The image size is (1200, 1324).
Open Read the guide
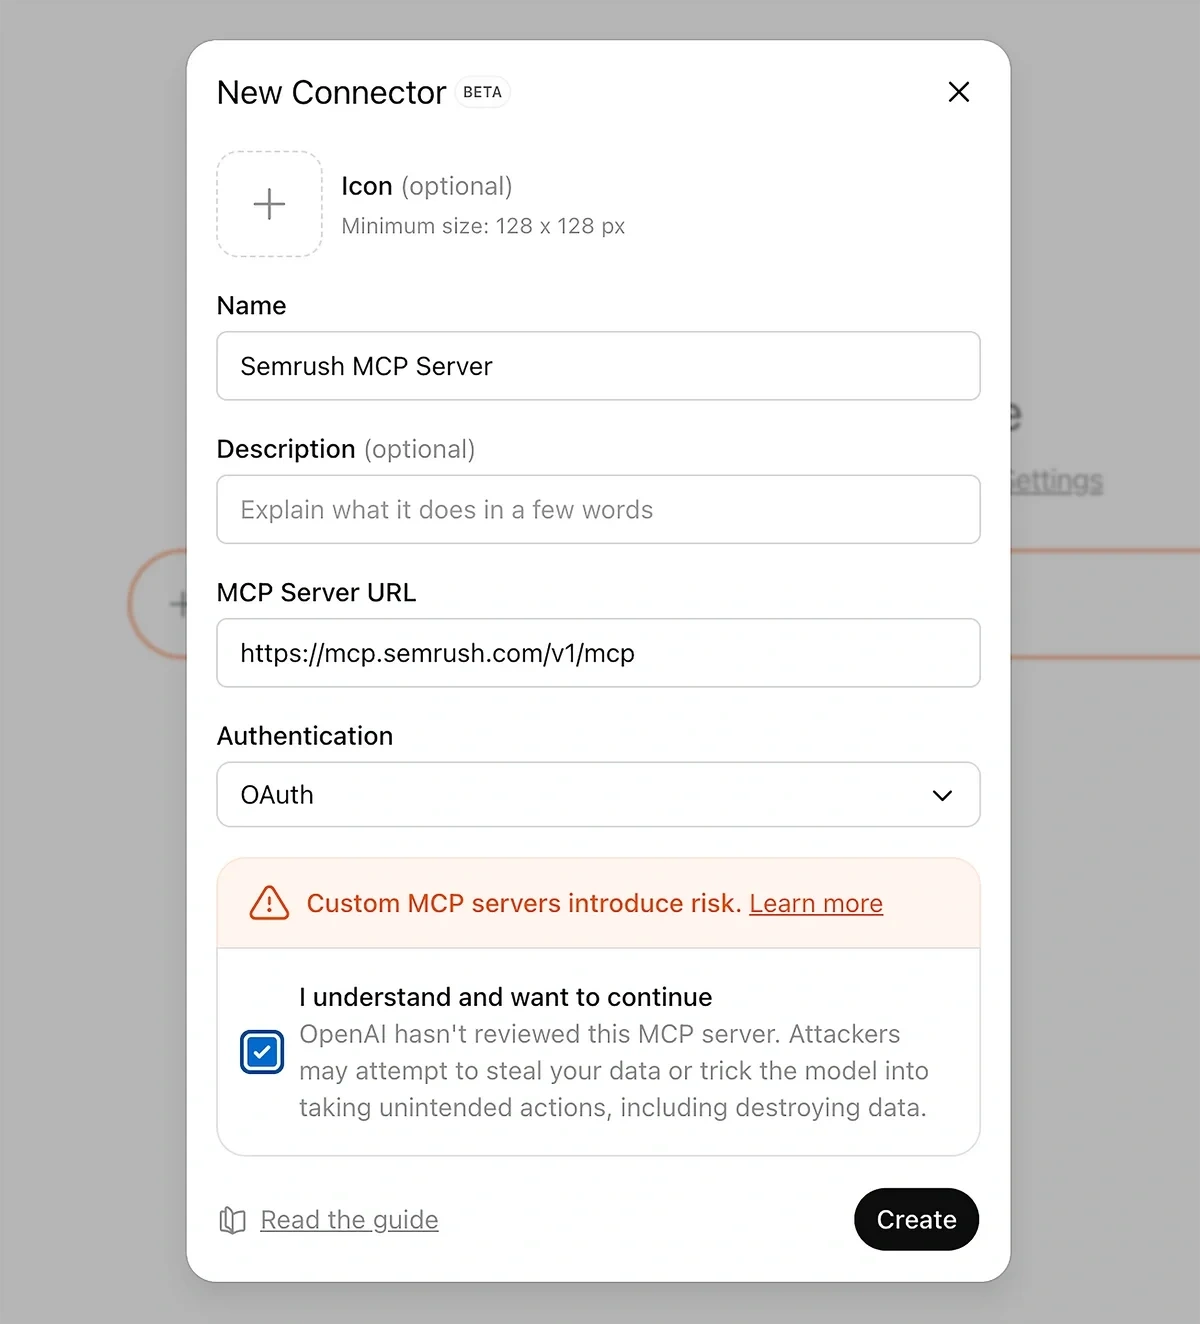[348, 1219]
